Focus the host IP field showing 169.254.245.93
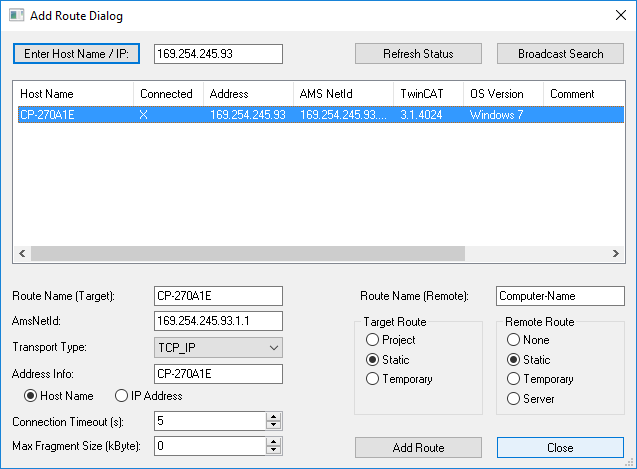The image size is (637, 469). coord(218,54)
